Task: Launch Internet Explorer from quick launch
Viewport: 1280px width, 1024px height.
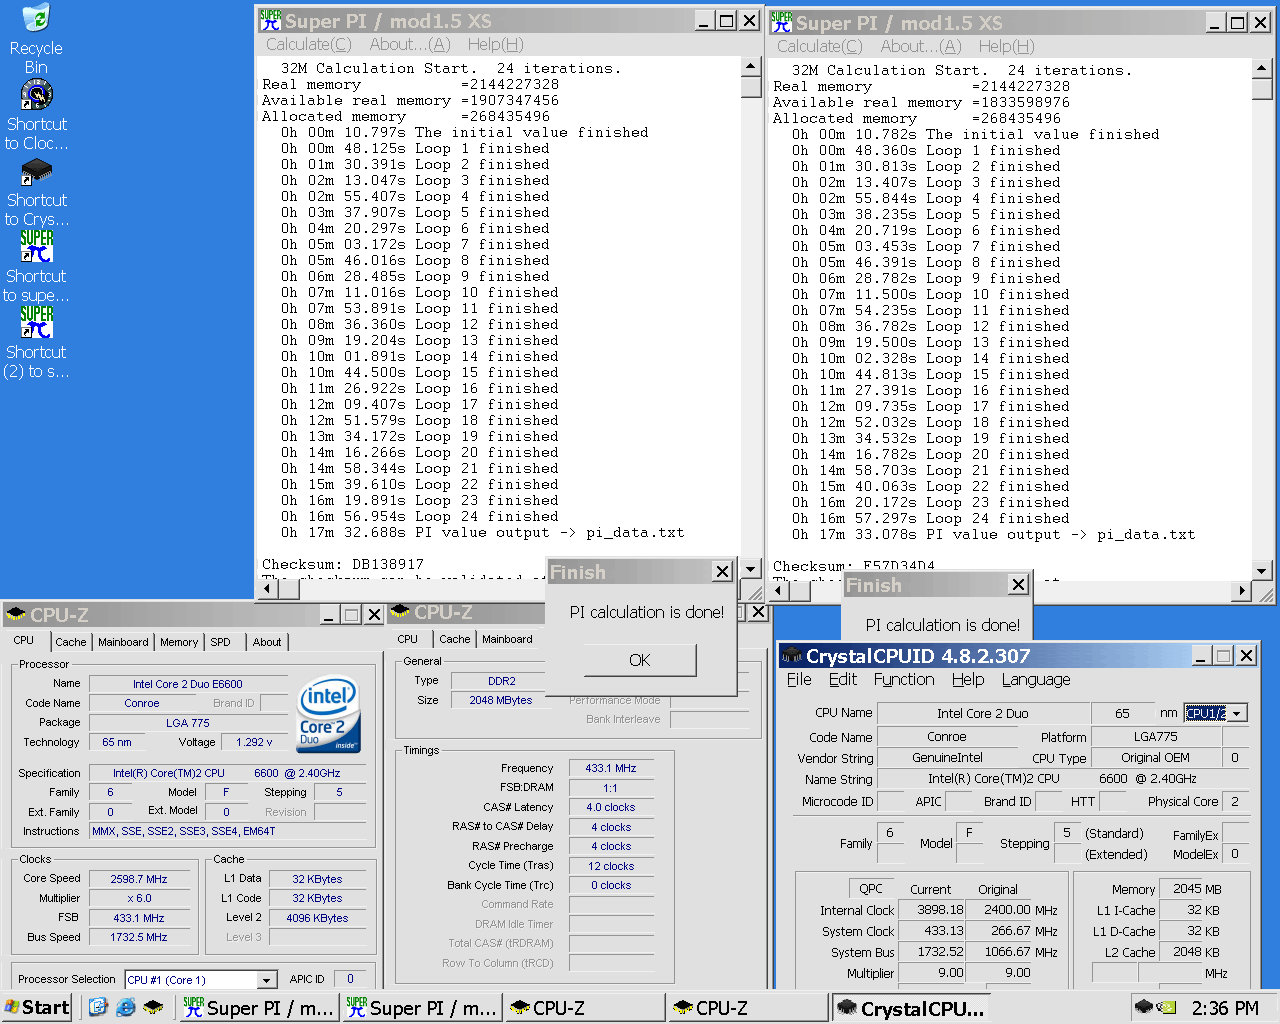Action: point(125,1007)
